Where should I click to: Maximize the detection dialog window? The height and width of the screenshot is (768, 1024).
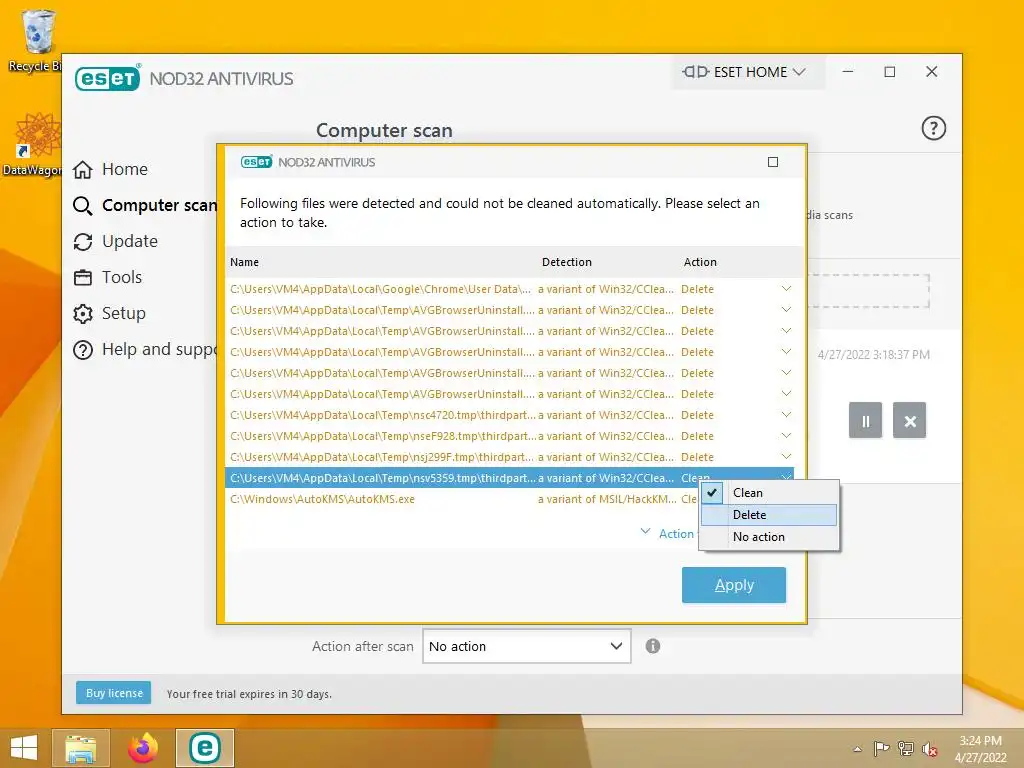(773, 162)
